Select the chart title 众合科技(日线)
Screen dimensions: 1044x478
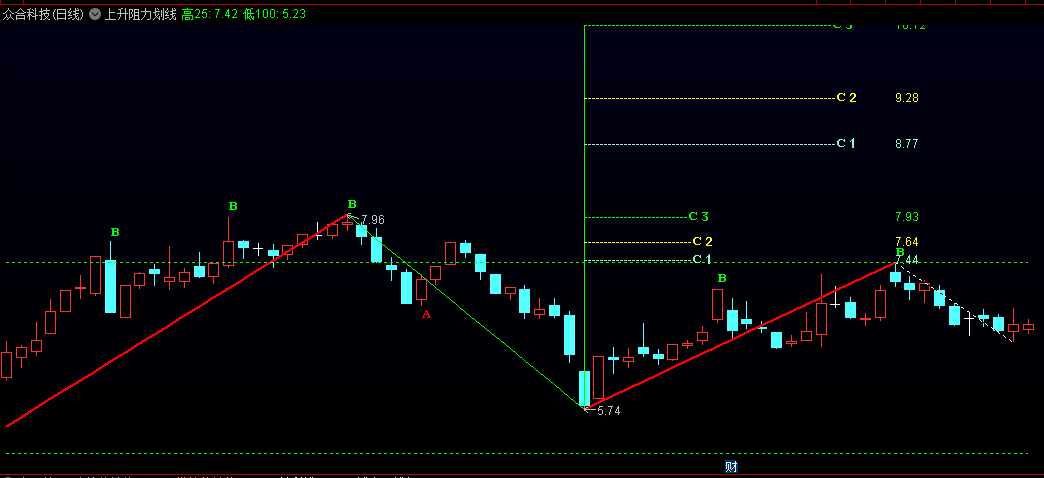[x=43, y=14]
